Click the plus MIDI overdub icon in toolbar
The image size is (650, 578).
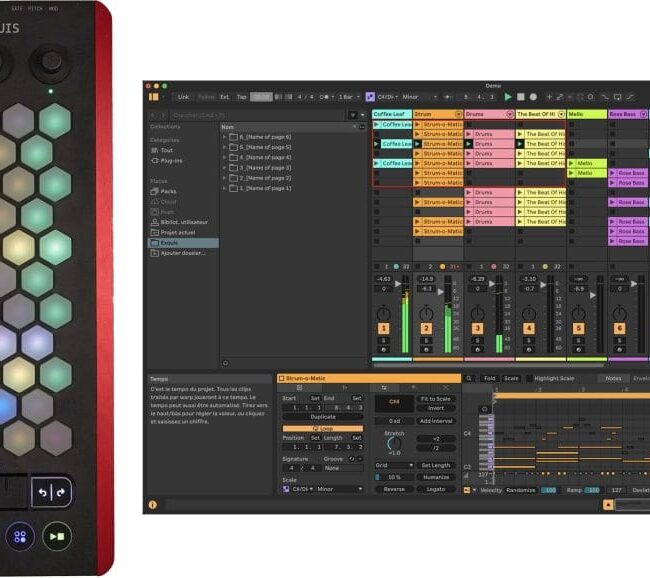(549, 97)
